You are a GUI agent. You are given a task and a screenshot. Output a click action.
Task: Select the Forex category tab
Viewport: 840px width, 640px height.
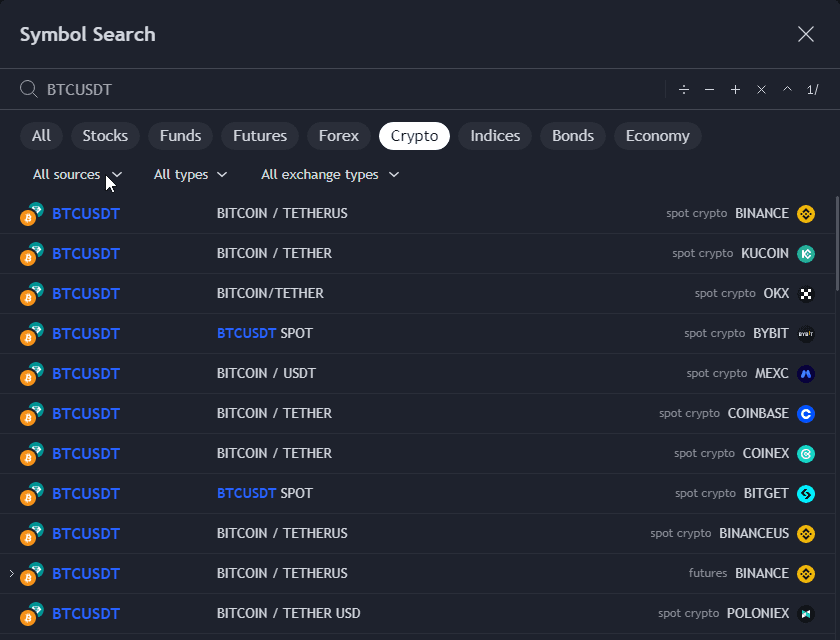[339, 136]
